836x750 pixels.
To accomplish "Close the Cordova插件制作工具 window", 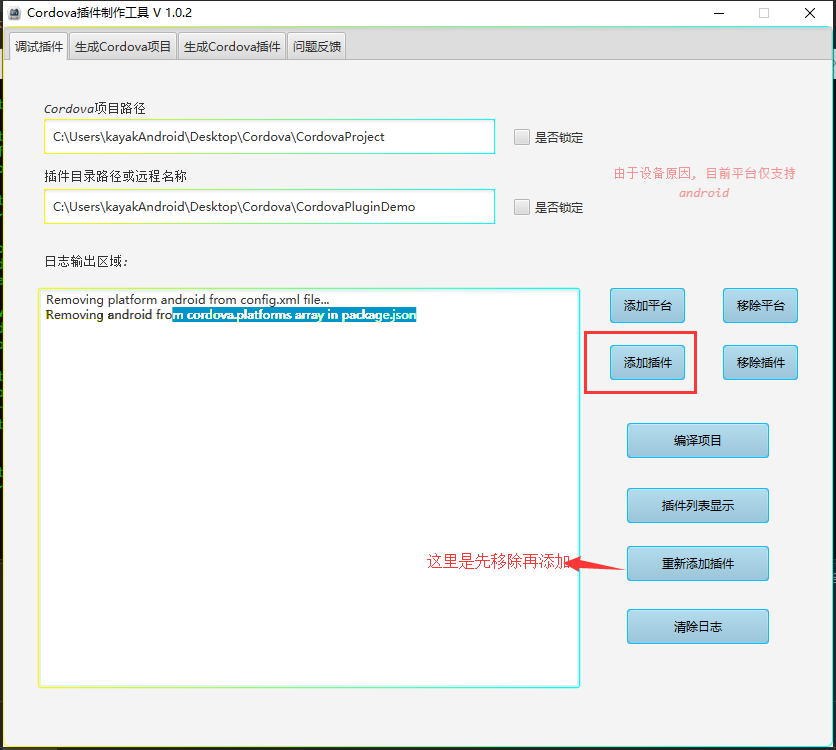I will (810, 13).
